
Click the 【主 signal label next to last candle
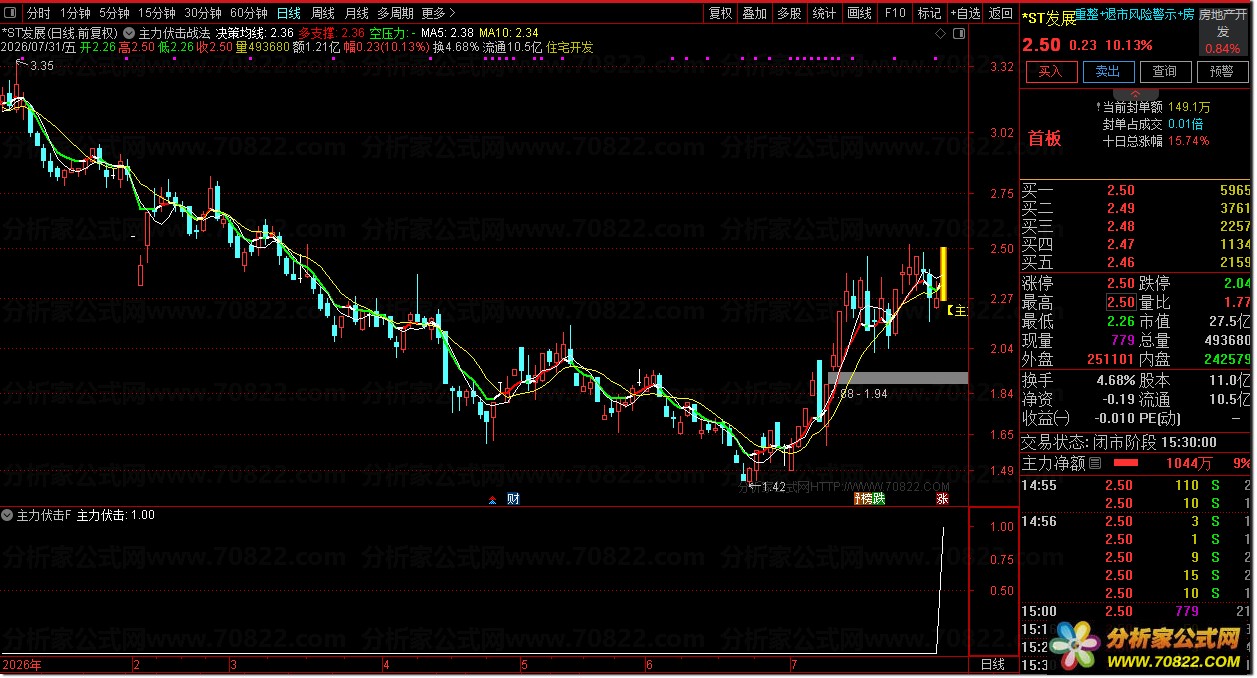pyautogui.click(x=957, y=311)
